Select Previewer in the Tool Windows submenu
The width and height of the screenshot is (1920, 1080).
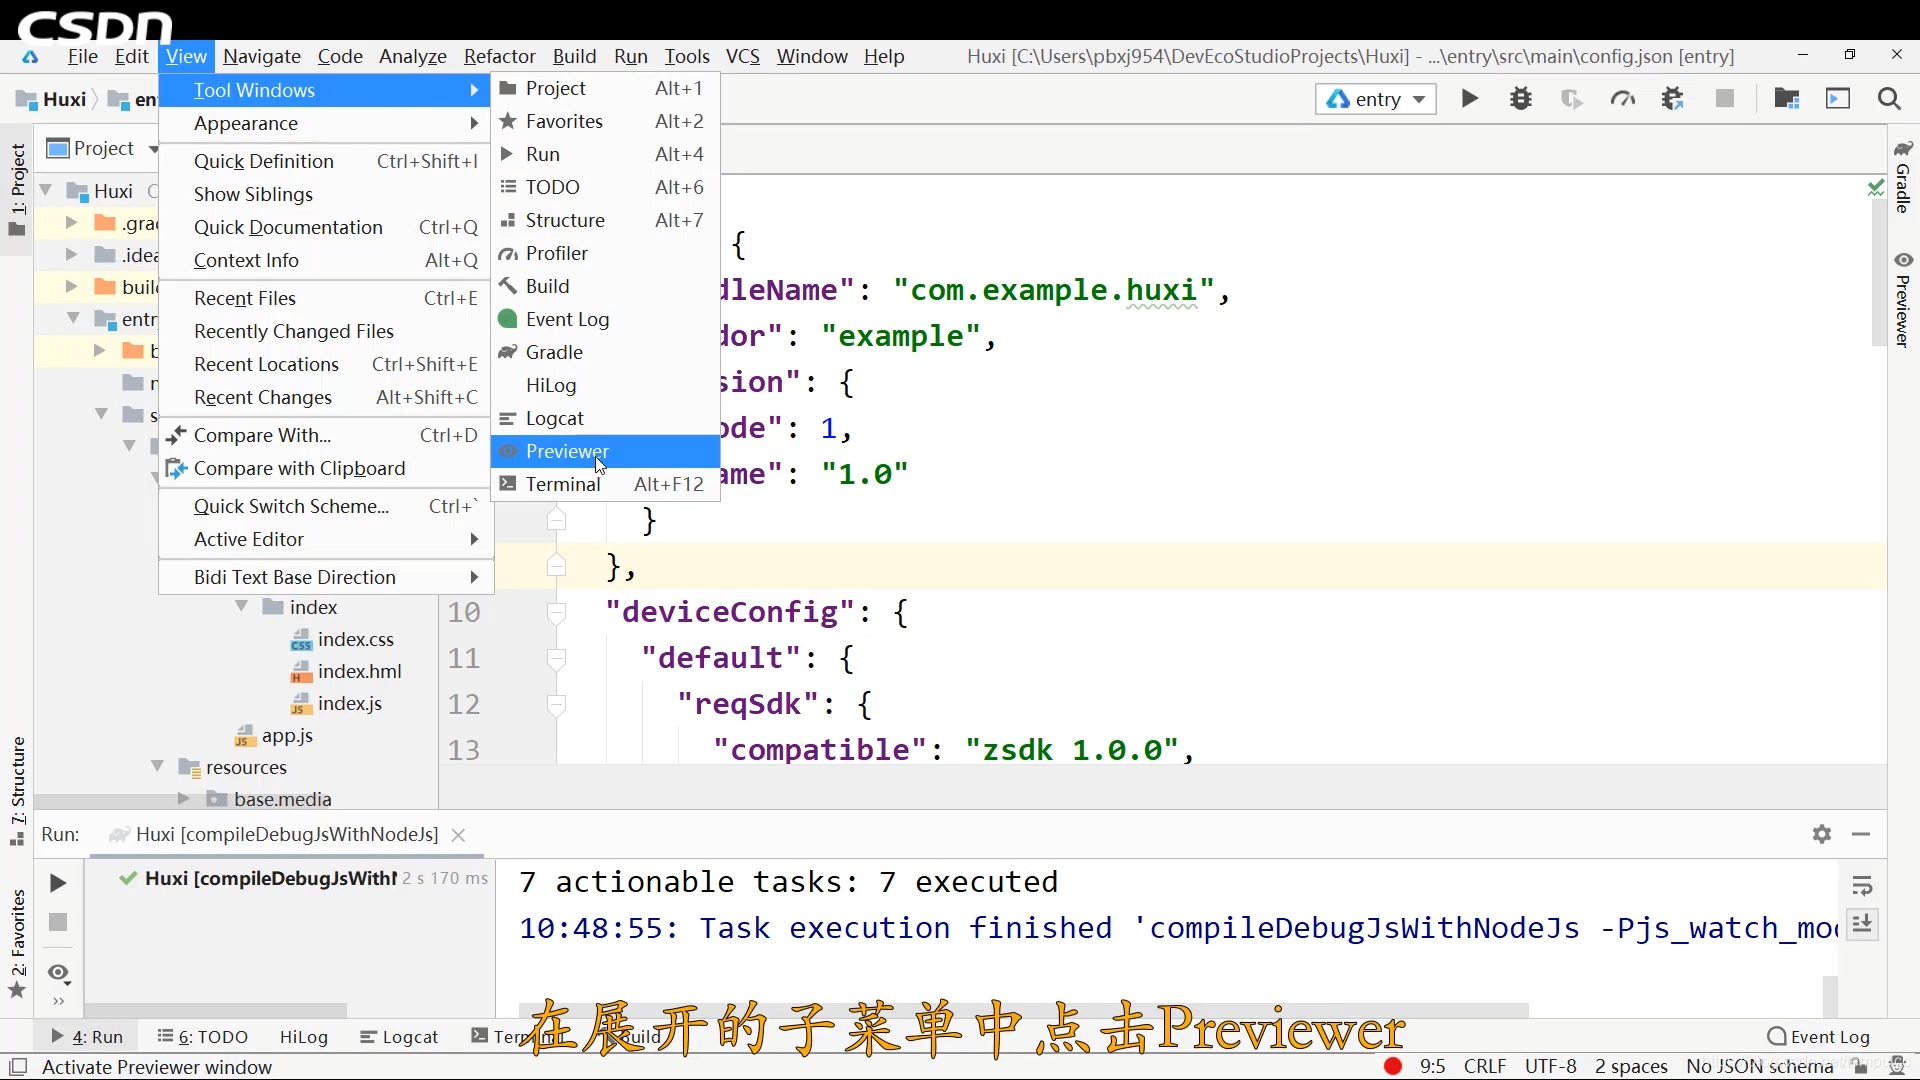[x=605, y=451]
